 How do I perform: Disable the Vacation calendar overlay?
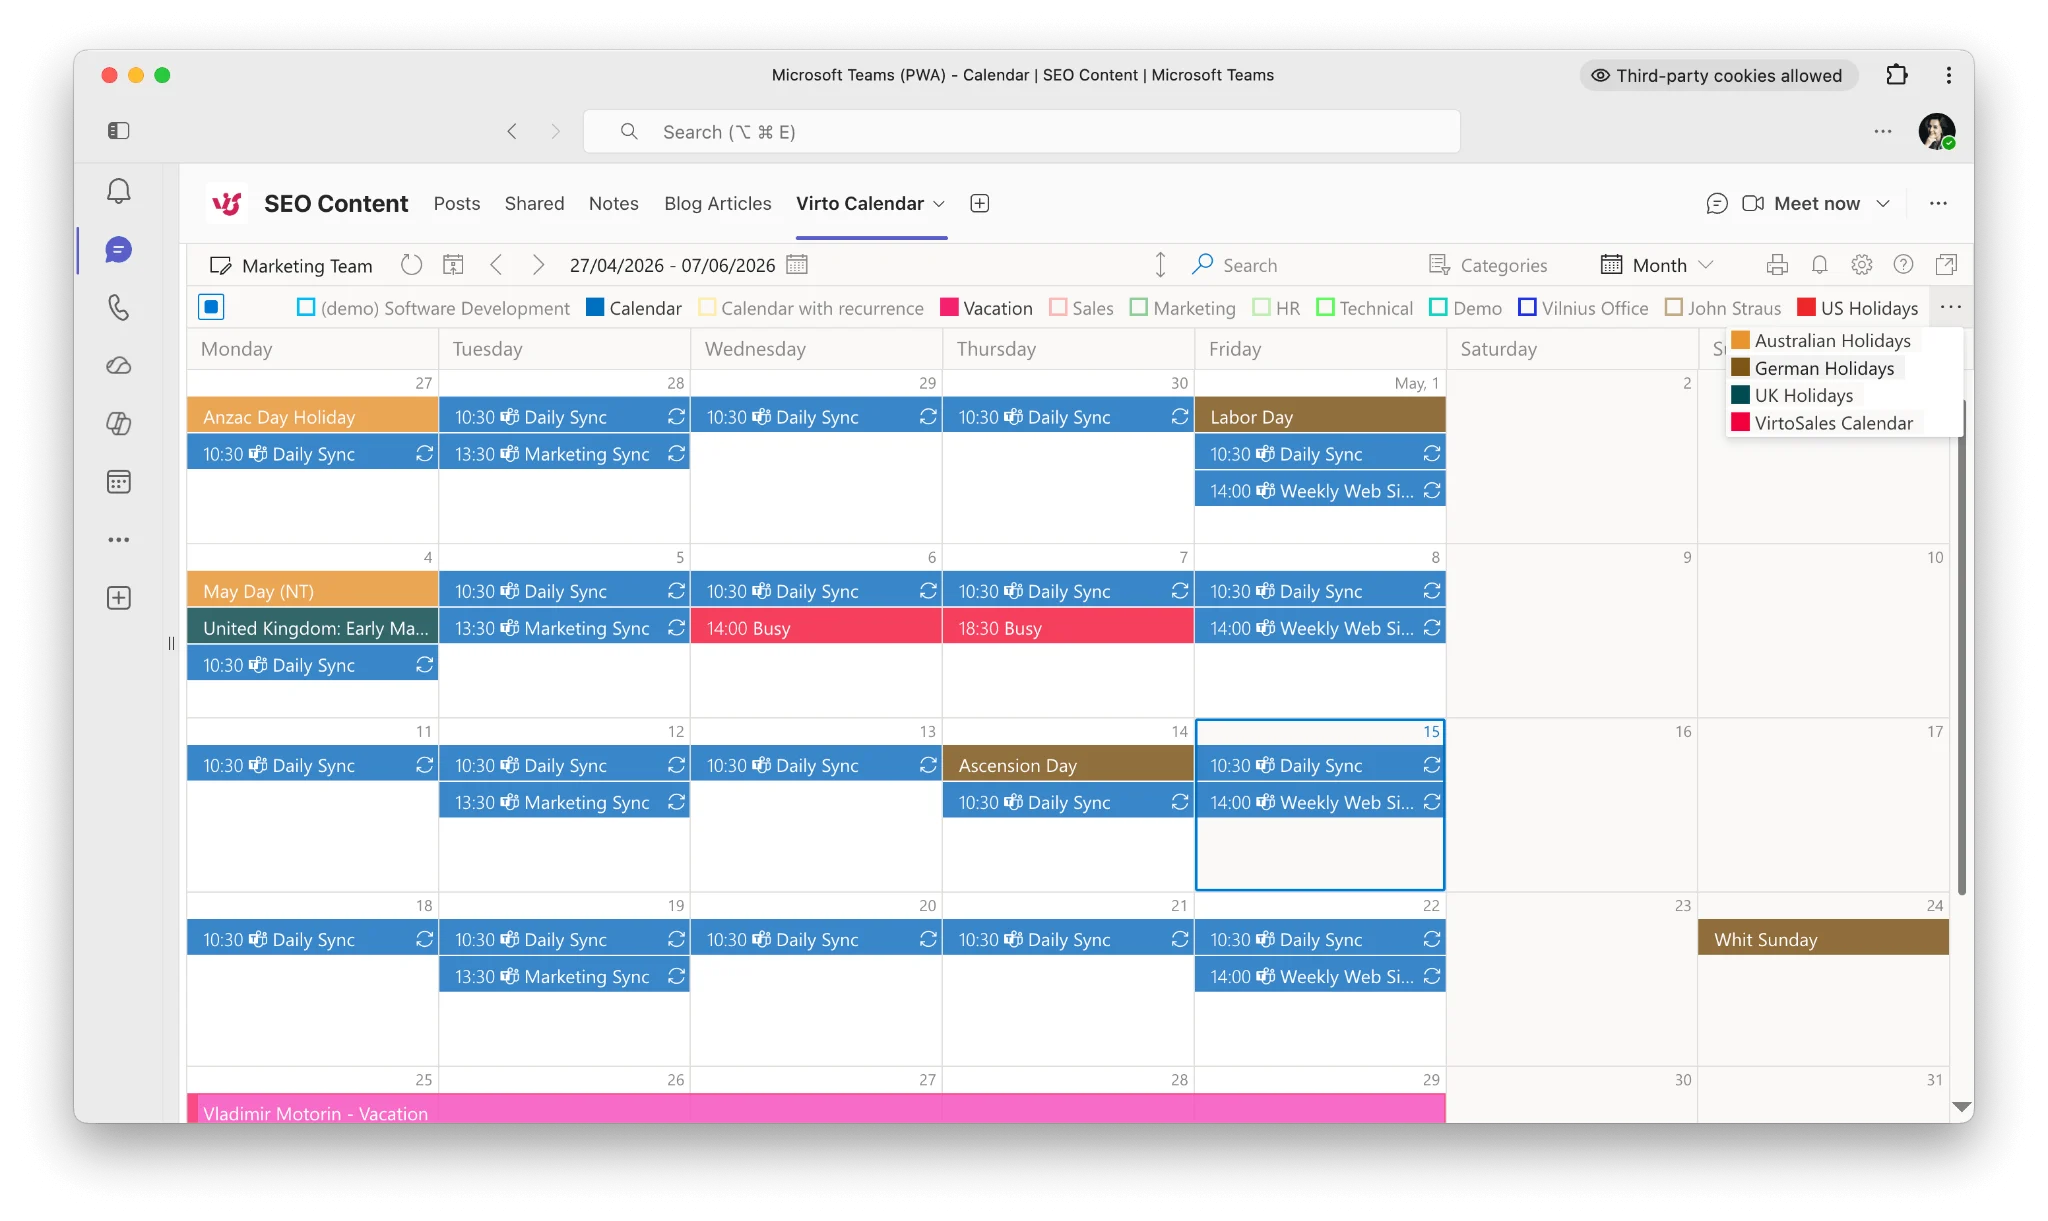pyautogui.click(x=949, y=308)
